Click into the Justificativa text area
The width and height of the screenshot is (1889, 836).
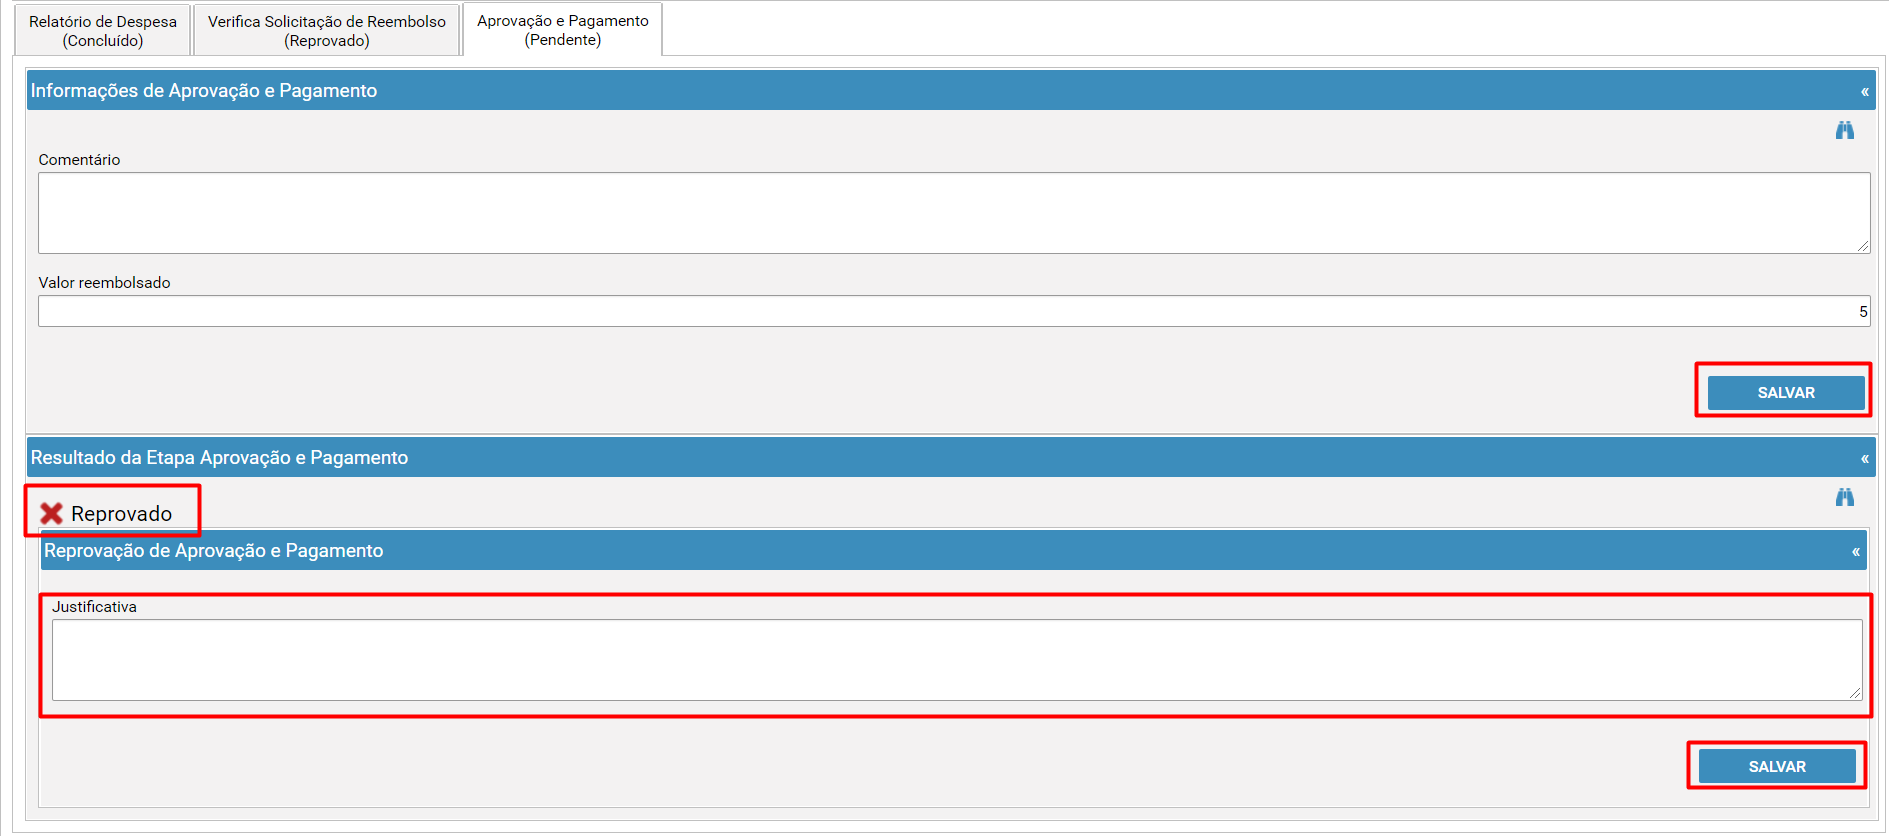click(x=957, y=660)
